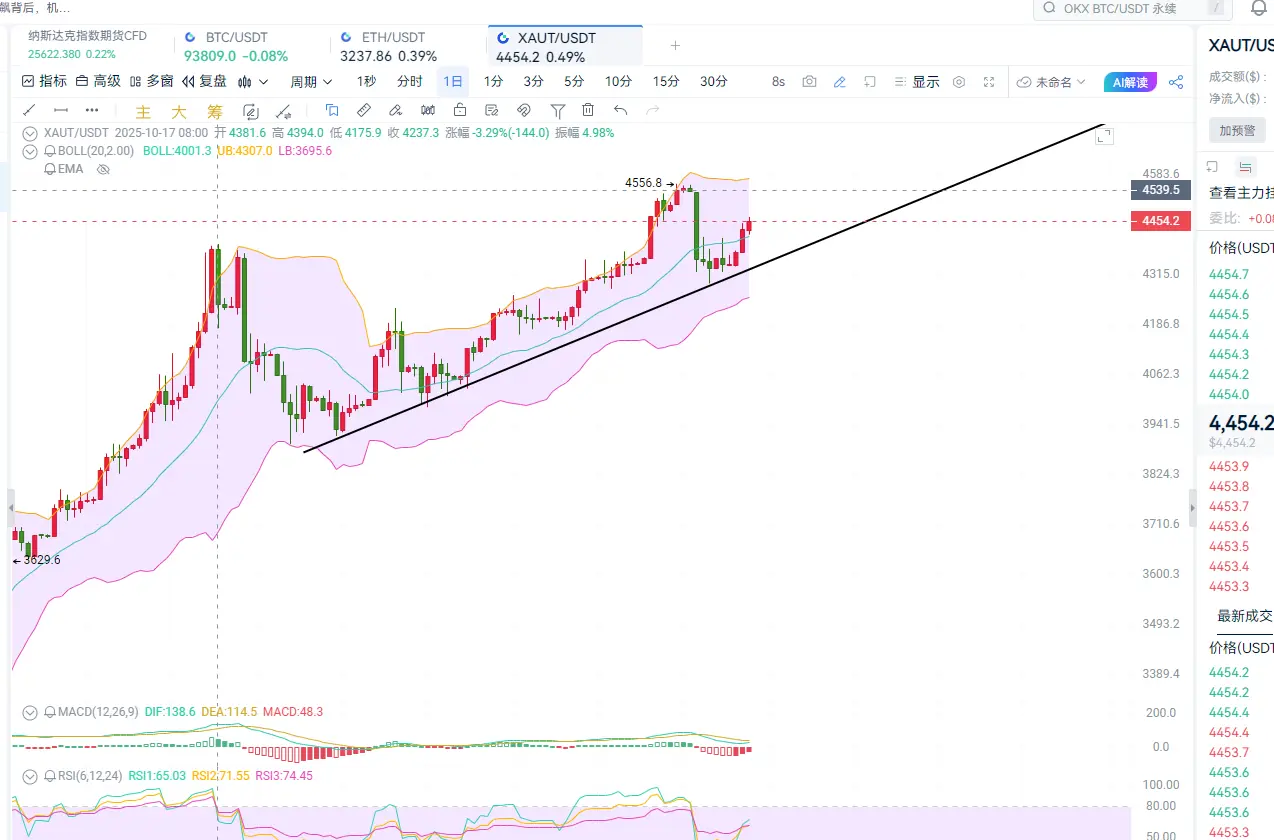Open the 未命名 layout dropdown
The image size is (1274, 840).
pos(1052,82)
